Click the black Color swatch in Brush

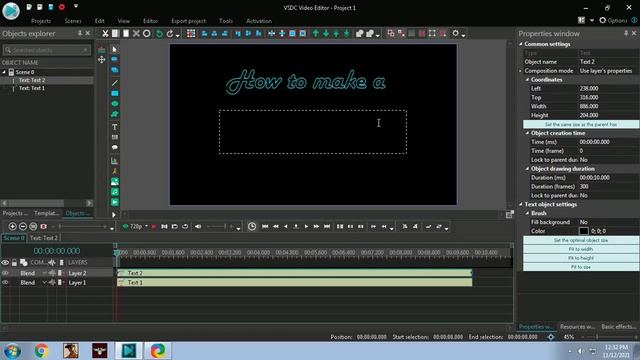coord(584,231)
